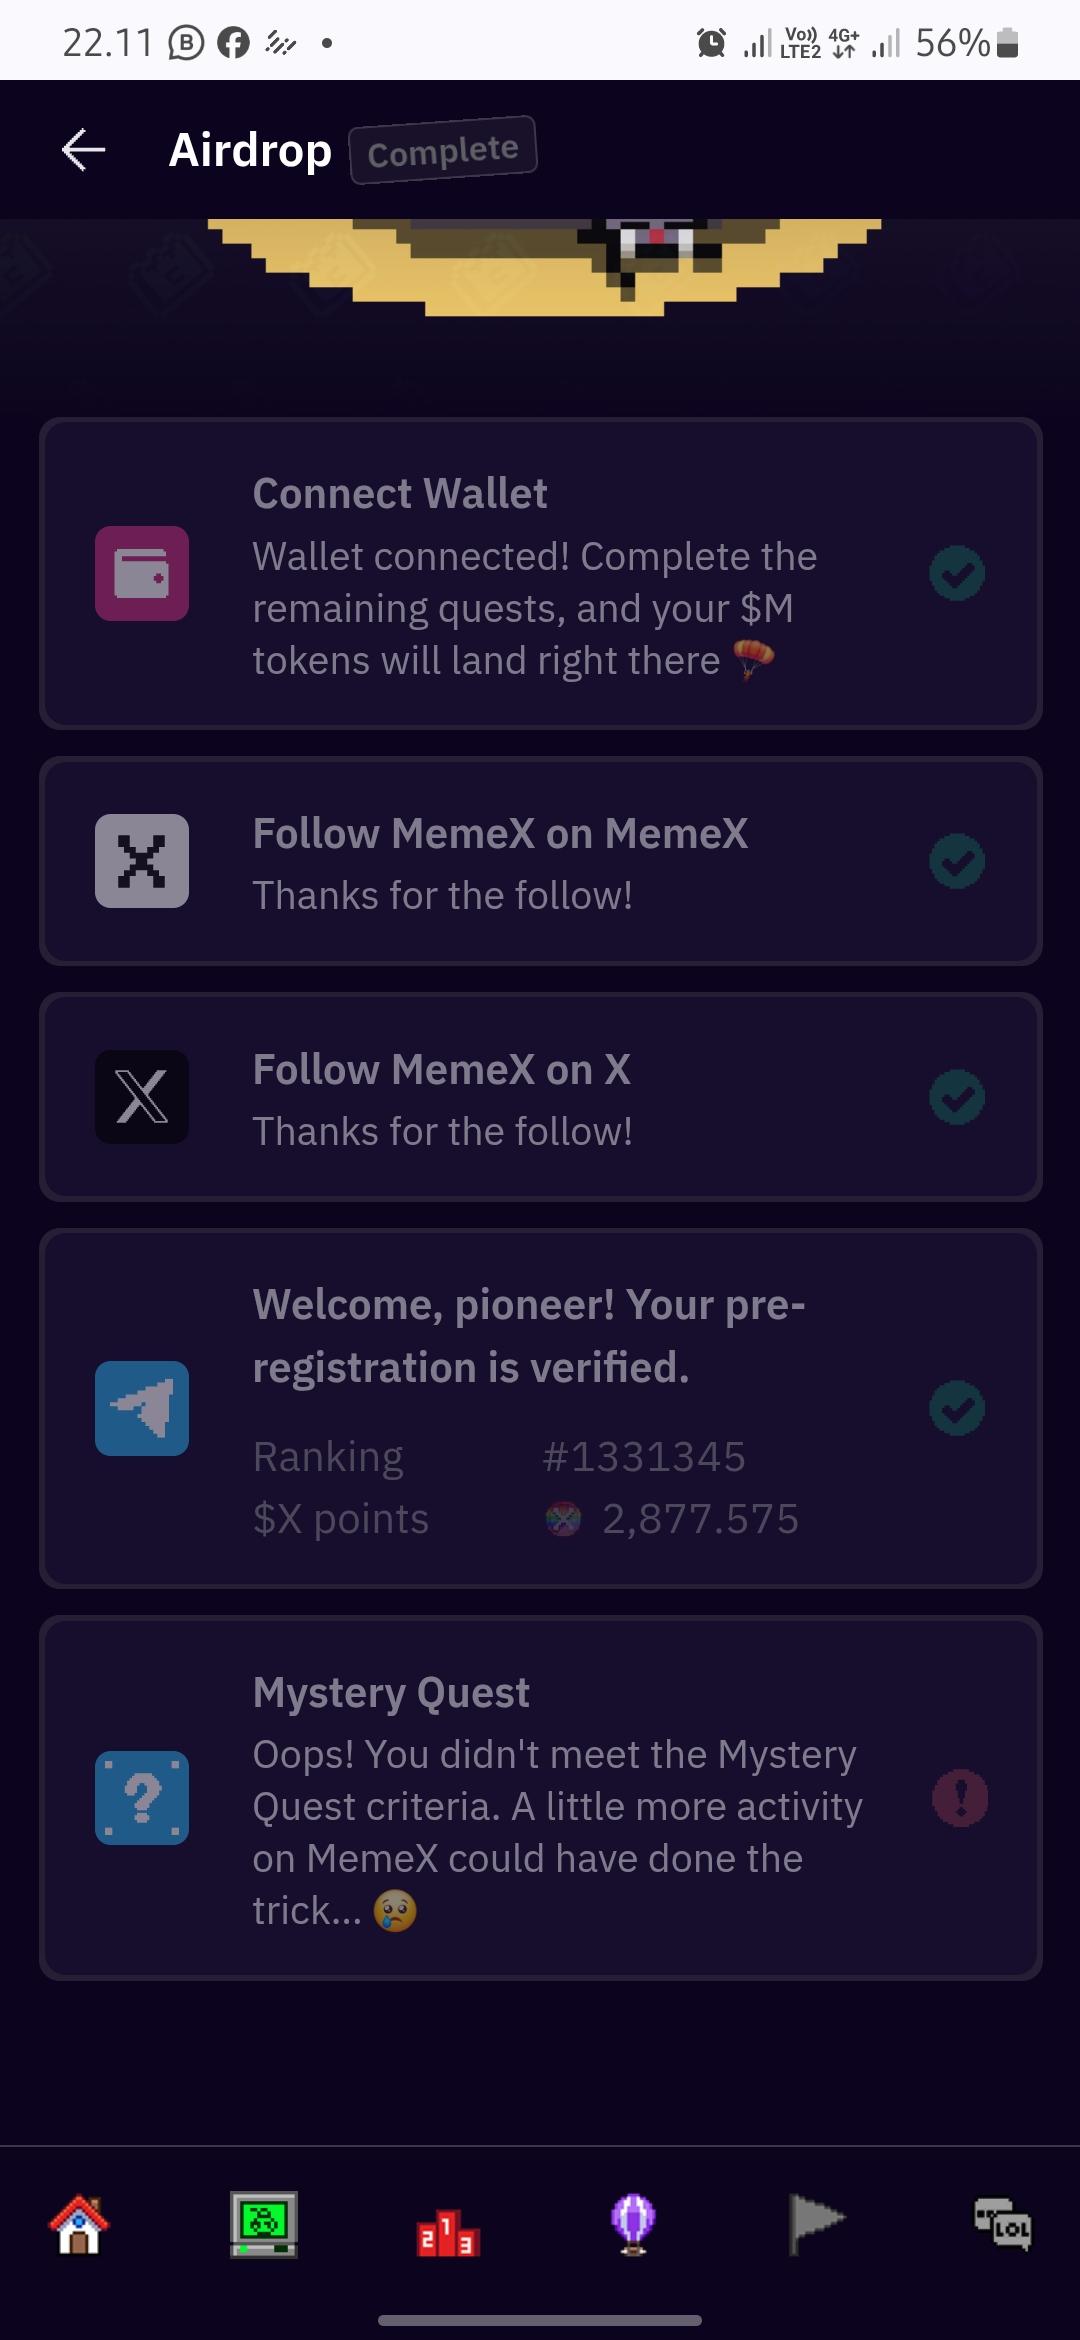Tap the Connect Wallet checkmark
This screenshot has height=2340, width=1080.
tap(957, 573)
